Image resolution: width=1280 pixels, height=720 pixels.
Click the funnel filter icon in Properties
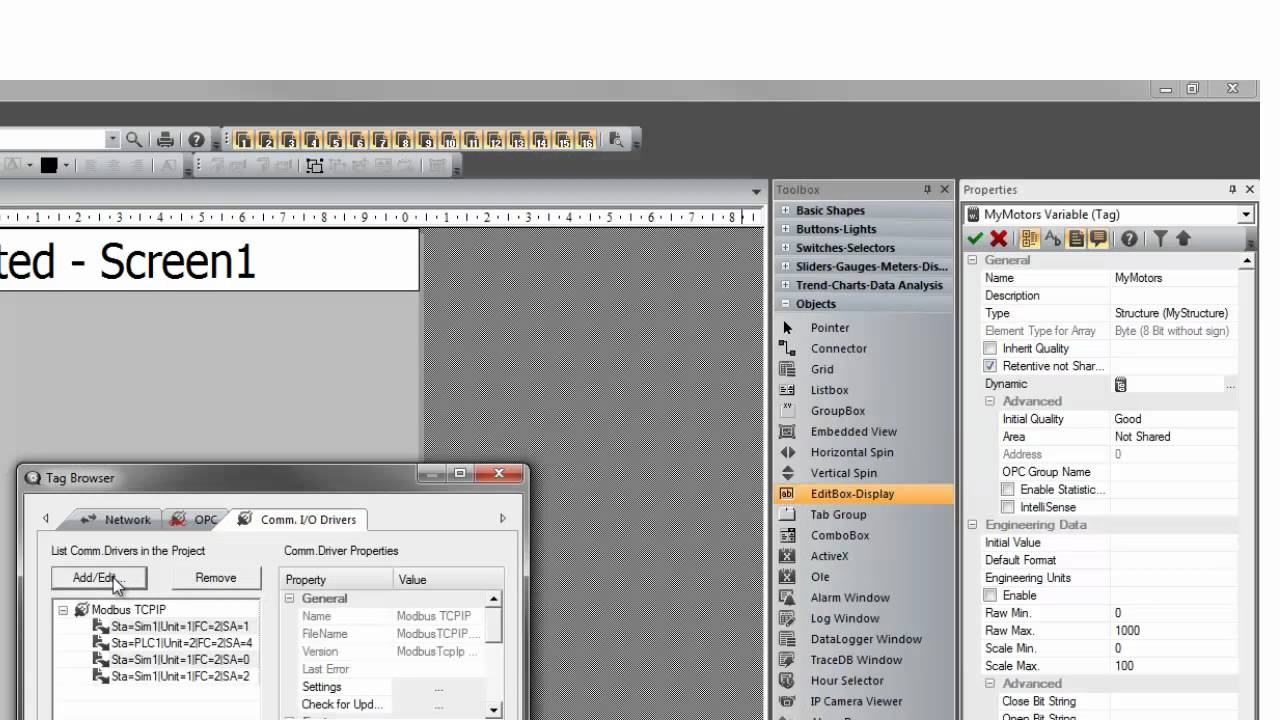click(1160, 239)
